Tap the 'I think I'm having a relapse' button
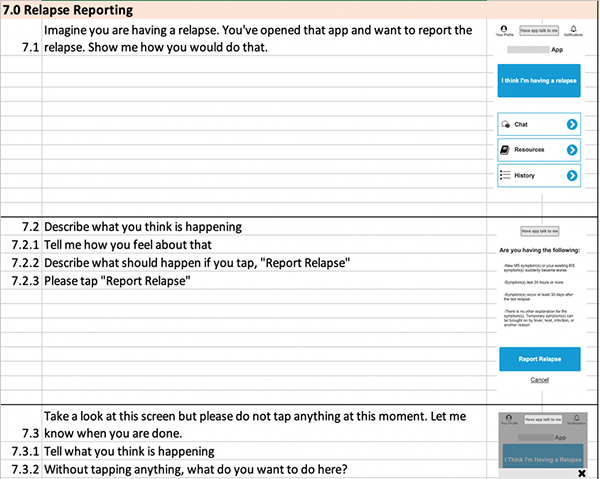Viewport: 600px width, 479px height. (x=539, y=80)
